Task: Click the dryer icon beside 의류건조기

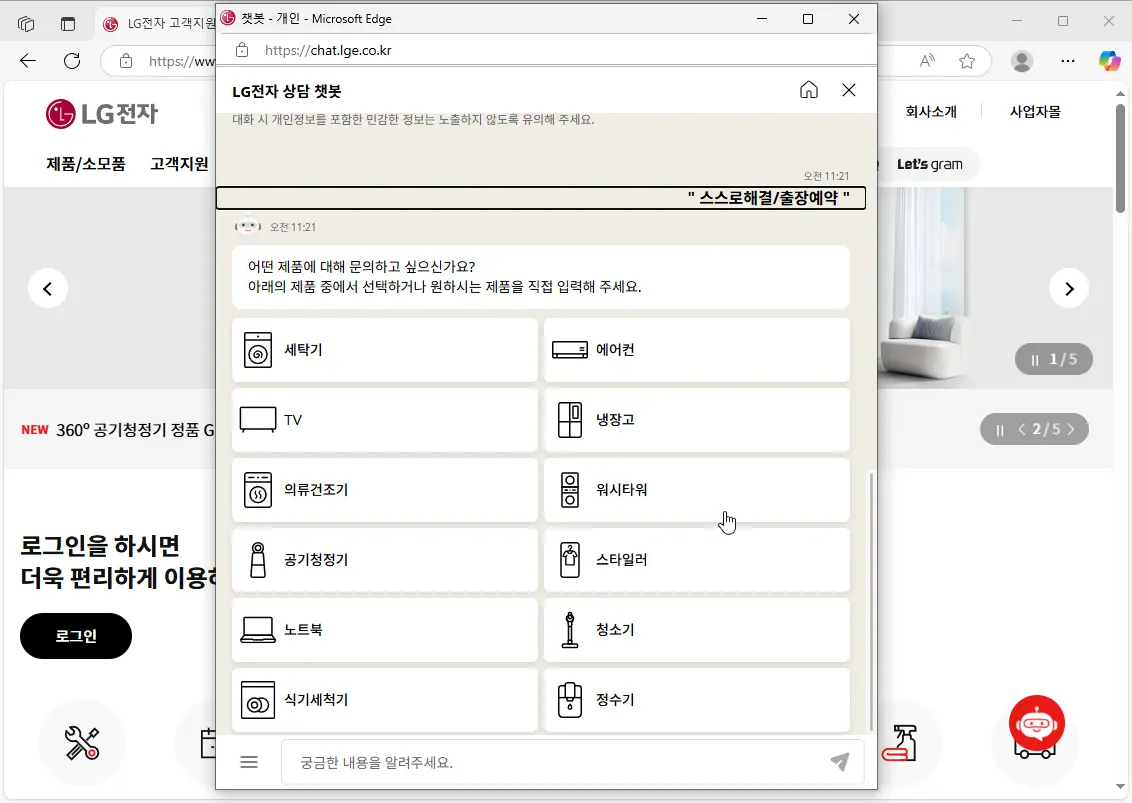Action: coord(258,490)
